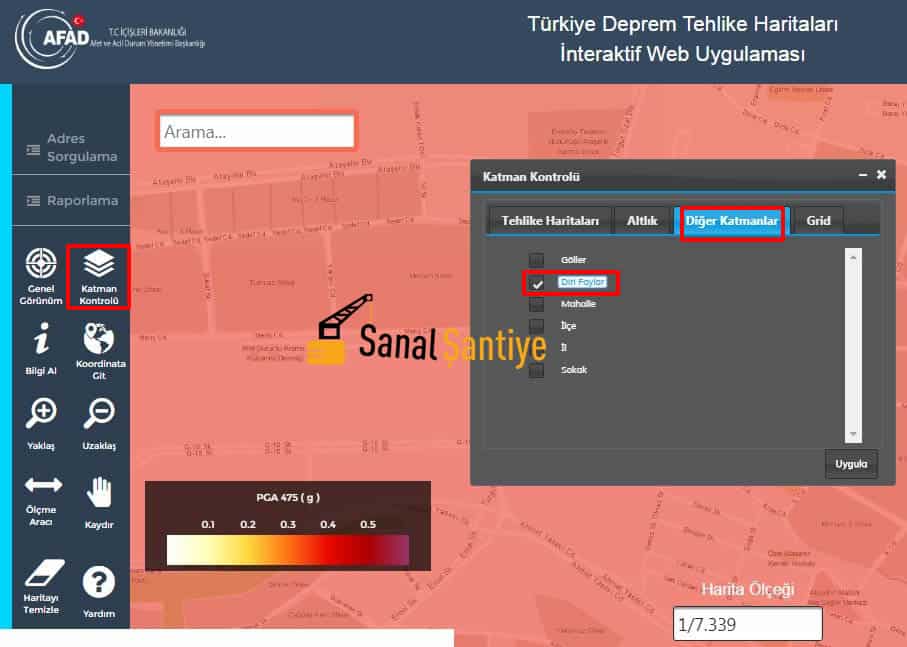Expand the Adres Sorgulama panel
Viewport: 907px width, 647px height.
71,148
